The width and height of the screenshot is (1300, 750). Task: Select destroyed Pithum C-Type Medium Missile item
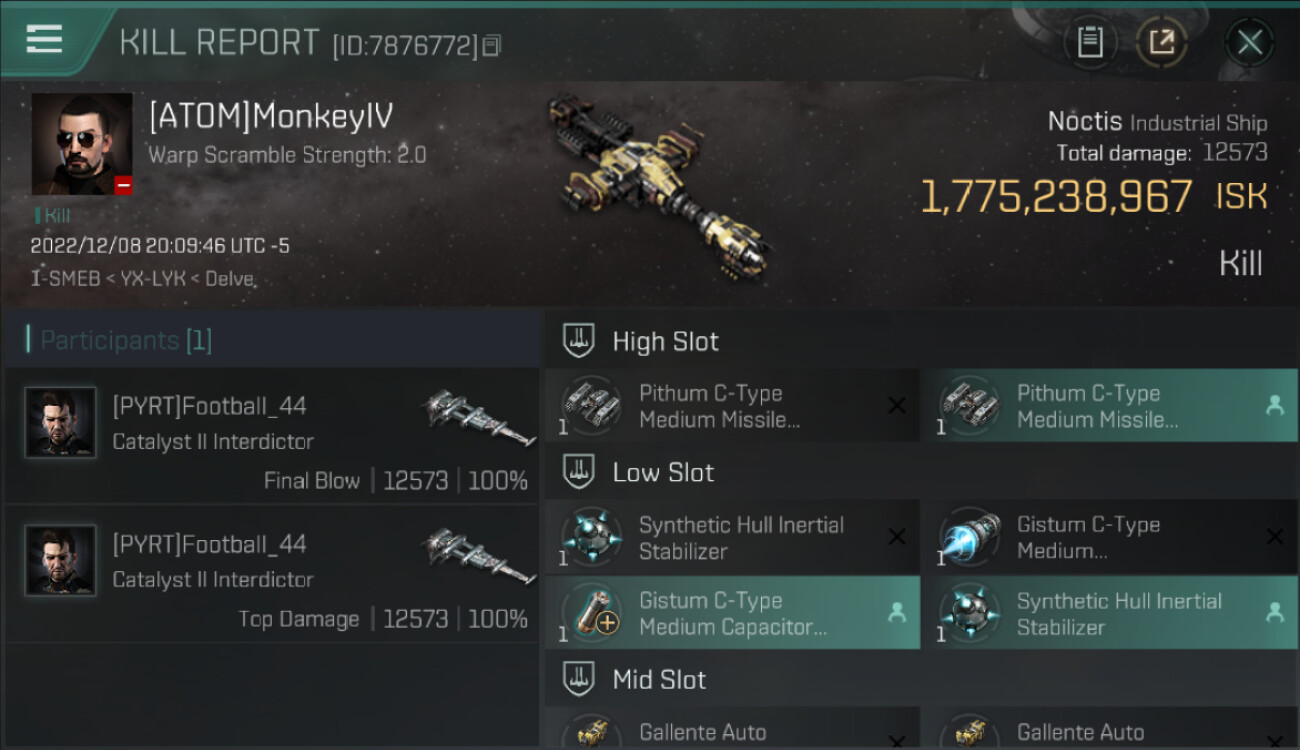(732, 406)
